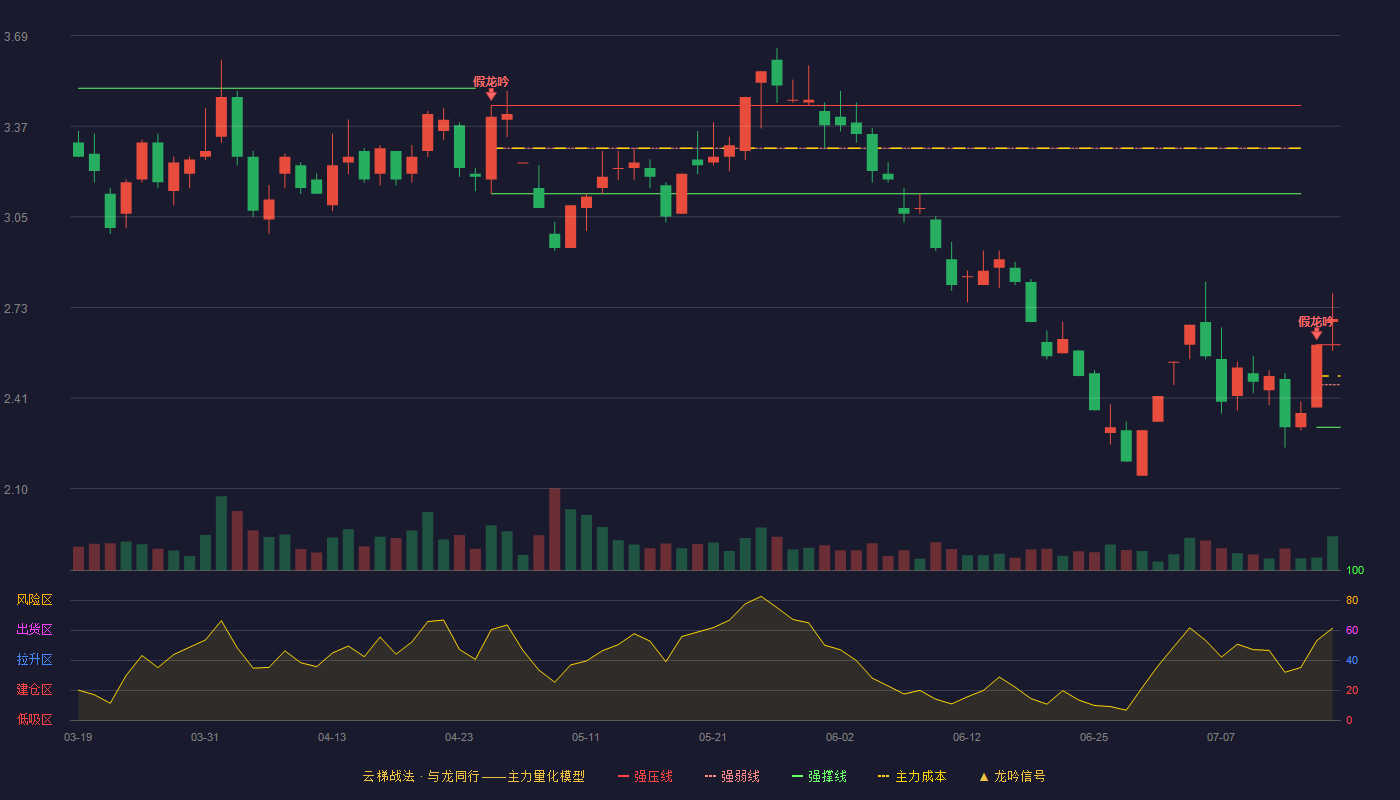Select the 风险区 zone label
The image size is (1400, 800).
pyautogui.click(x=34, y=600)
